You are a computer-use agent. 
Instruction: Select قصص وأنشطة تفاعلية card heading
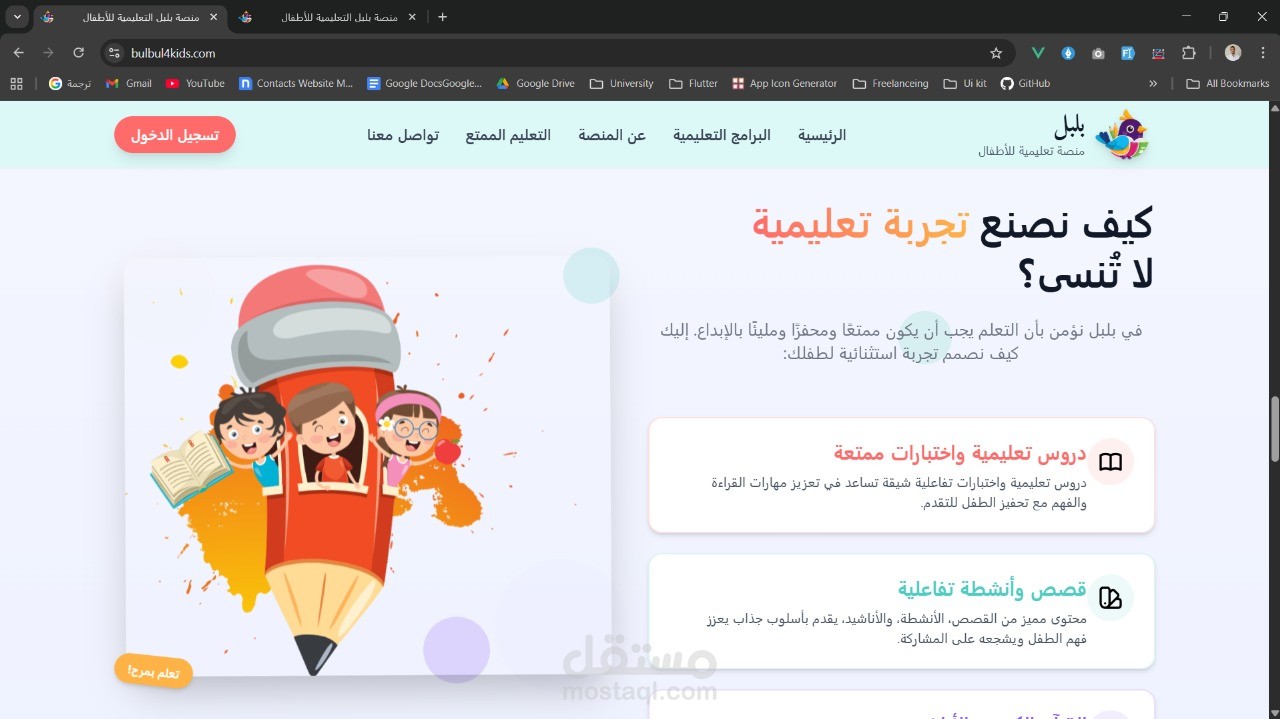992,590
